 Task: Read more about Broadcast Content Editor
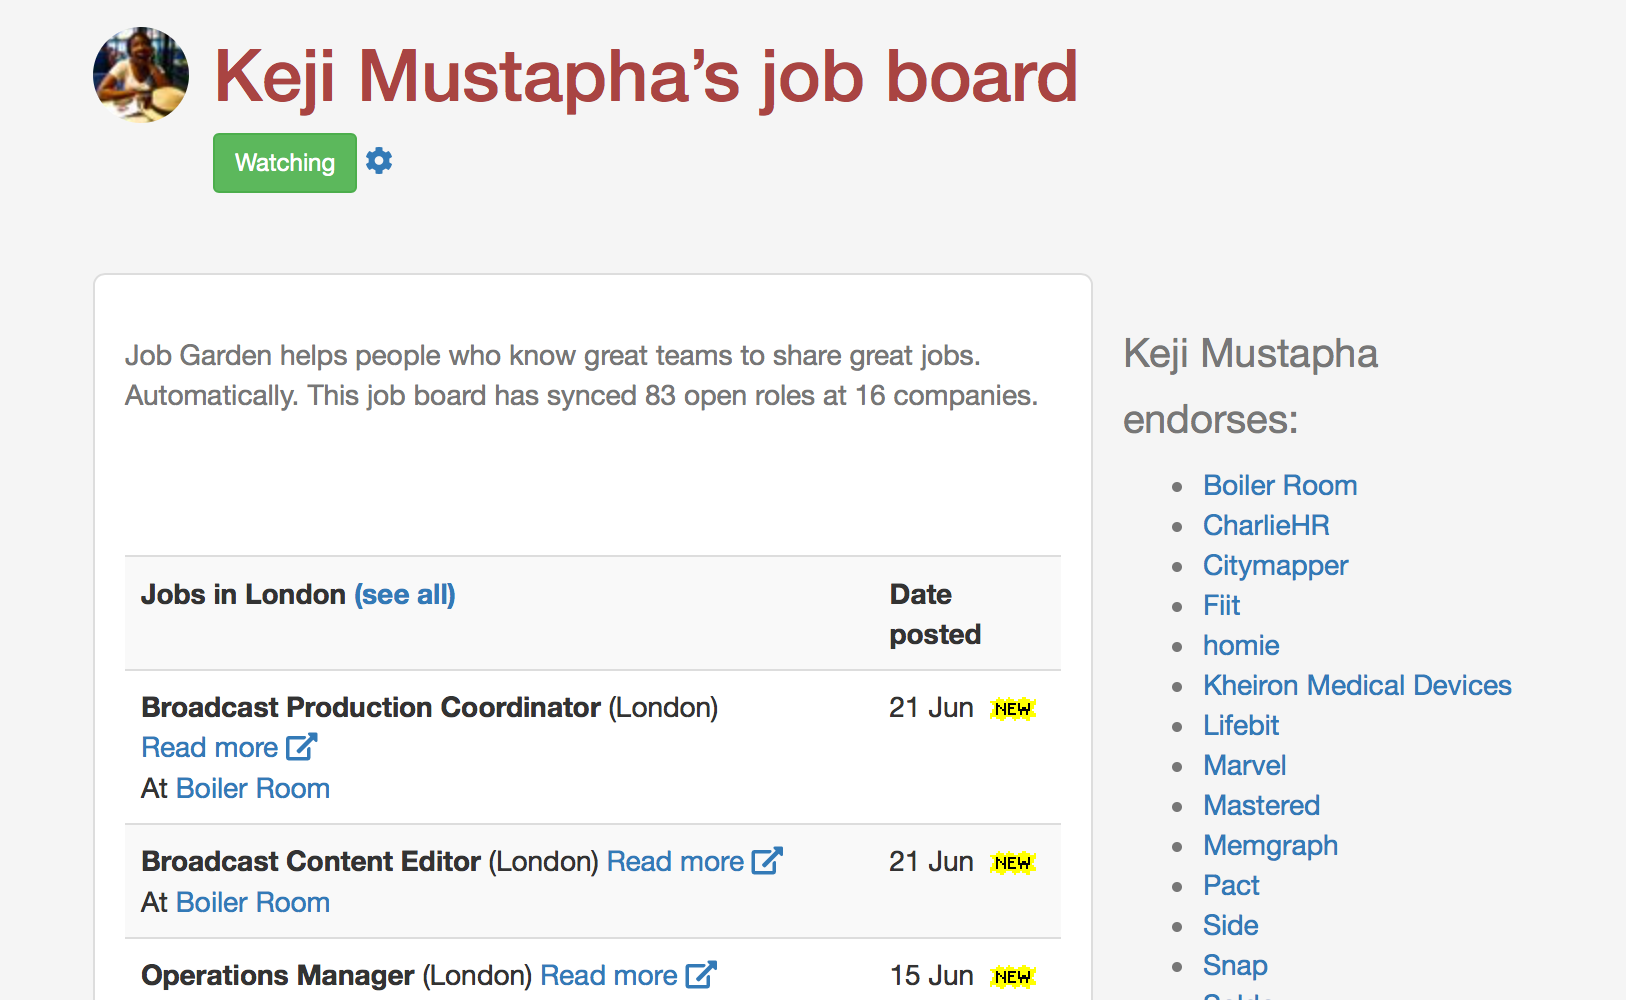[676, 862]
